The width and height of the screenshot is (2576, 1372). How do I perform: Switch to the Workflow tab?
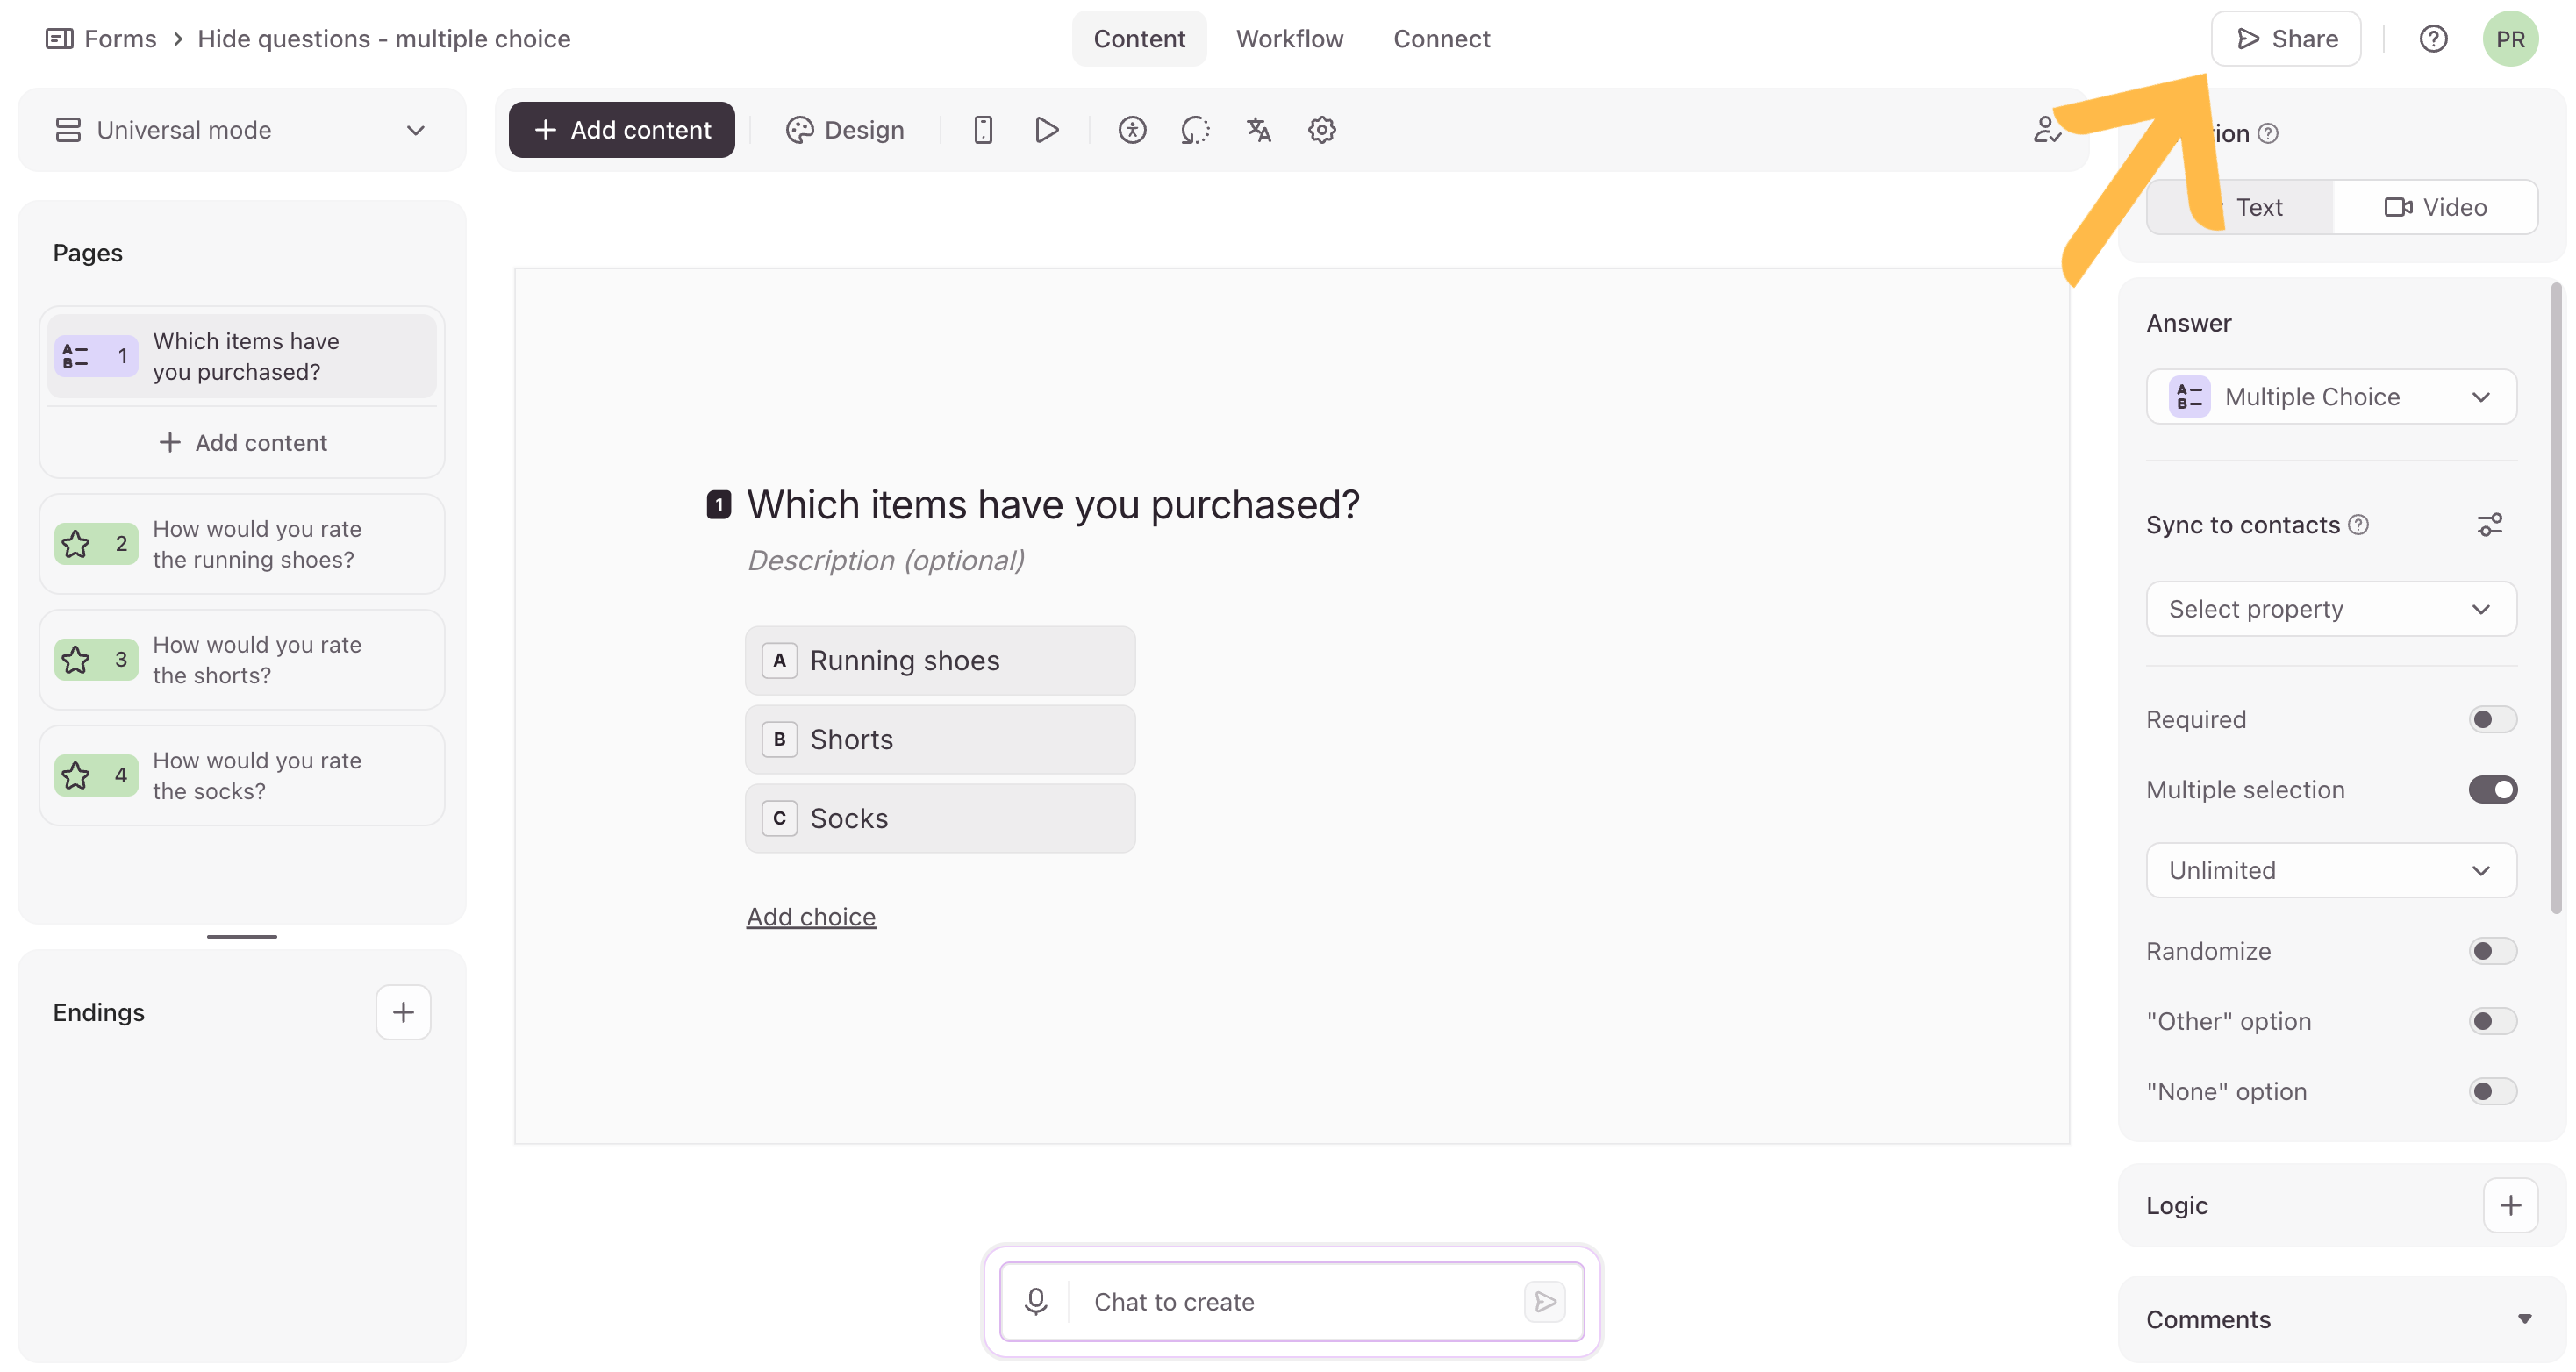tap(1289, 39)
